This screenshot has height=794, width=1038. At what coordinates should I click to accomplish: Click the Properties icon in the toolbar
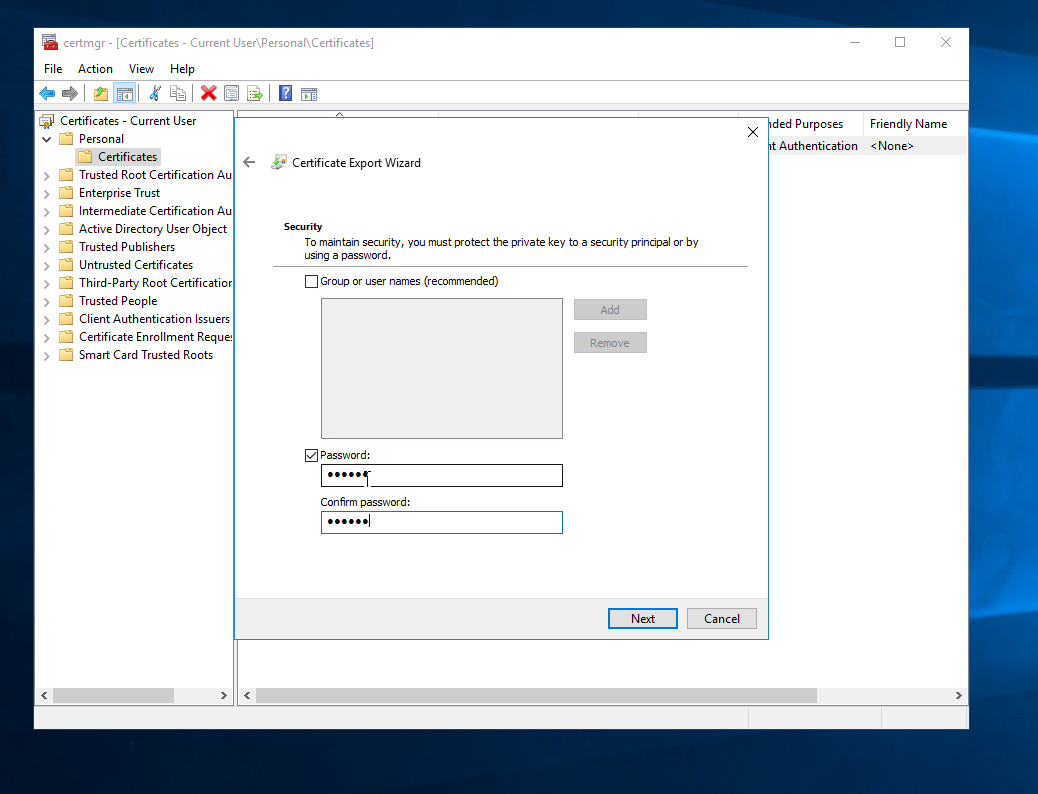click(x=231, y=93)
